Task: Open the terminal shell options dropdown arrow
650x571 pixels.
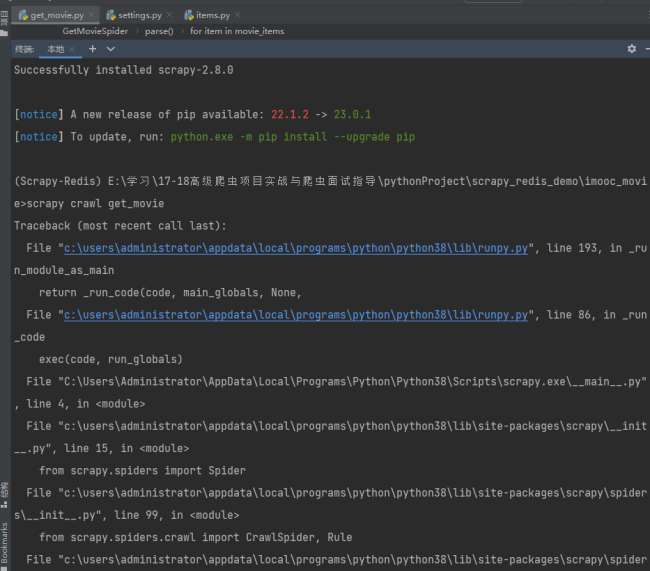Action: pyautogui.click(x=110, y=48)
